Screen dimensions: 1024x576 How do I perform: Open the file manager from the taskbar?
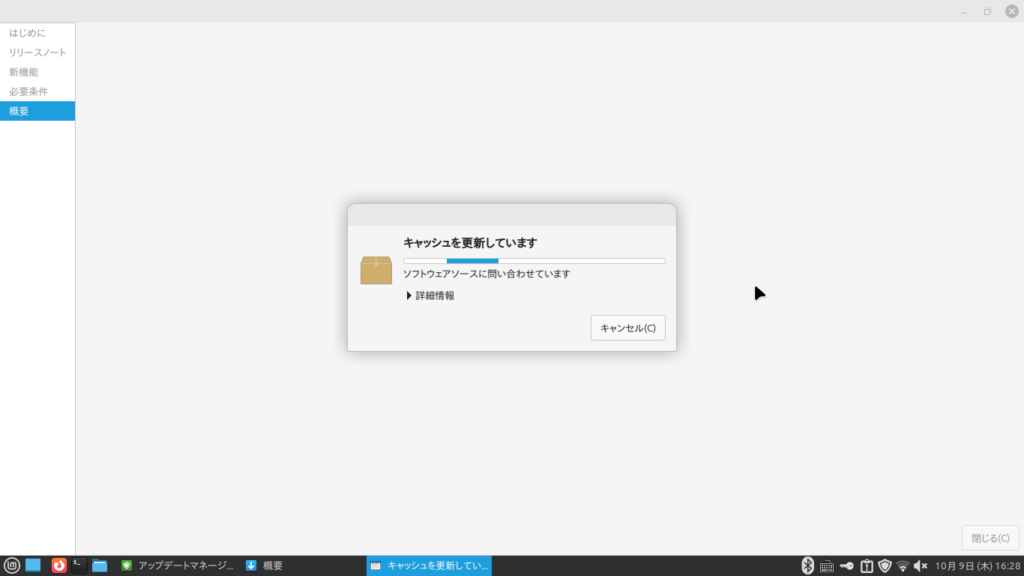[x=100, y=565]
